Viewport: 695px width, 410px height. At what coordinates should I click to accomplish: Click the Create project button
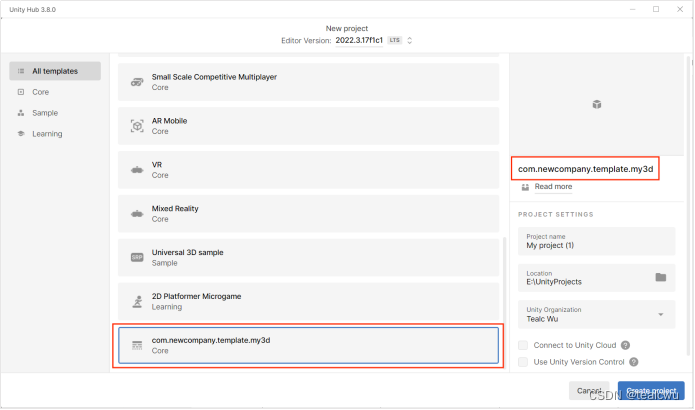click(x=651, y=390)
